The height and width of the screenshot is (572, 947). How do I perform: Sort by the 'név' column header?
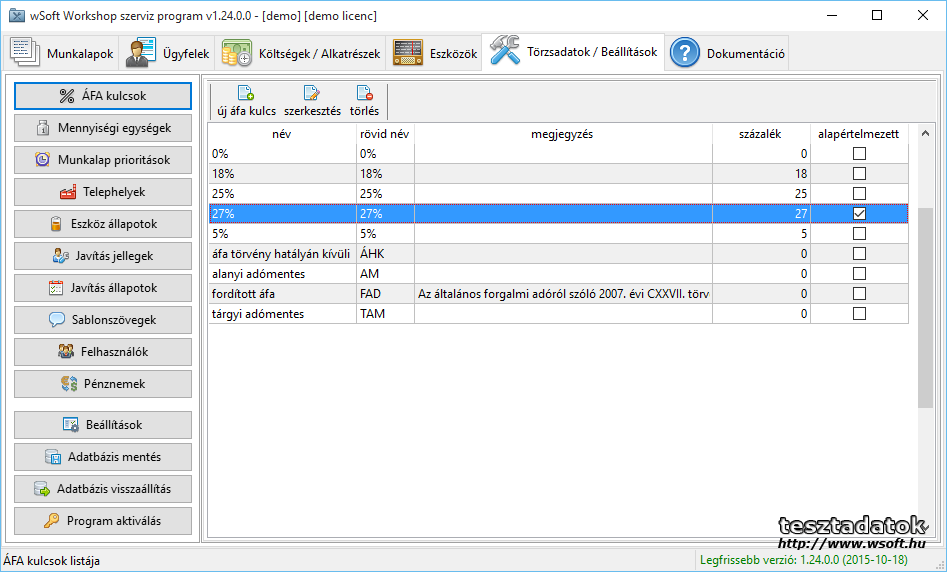click(x=281, y=134)
